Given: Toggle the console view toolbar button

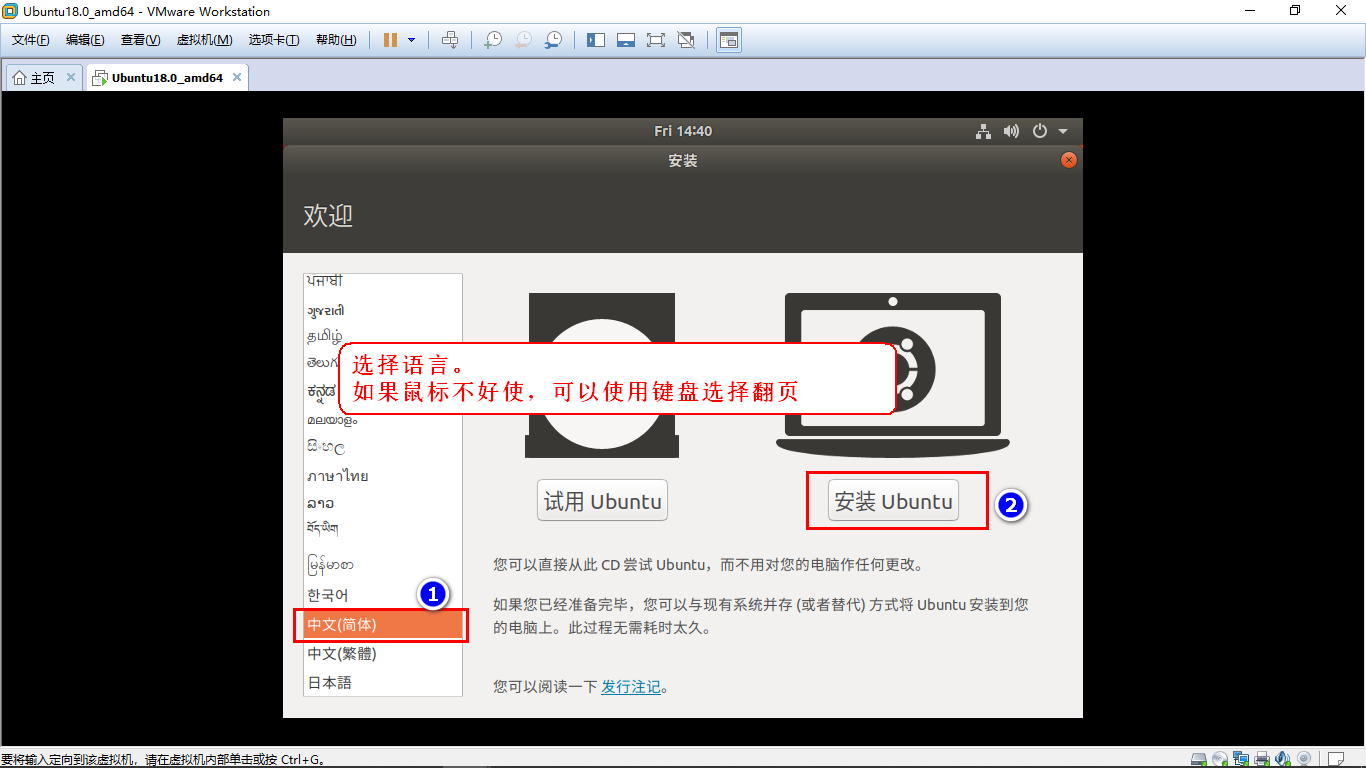Looking at the screenshot, I should [729, 40].
